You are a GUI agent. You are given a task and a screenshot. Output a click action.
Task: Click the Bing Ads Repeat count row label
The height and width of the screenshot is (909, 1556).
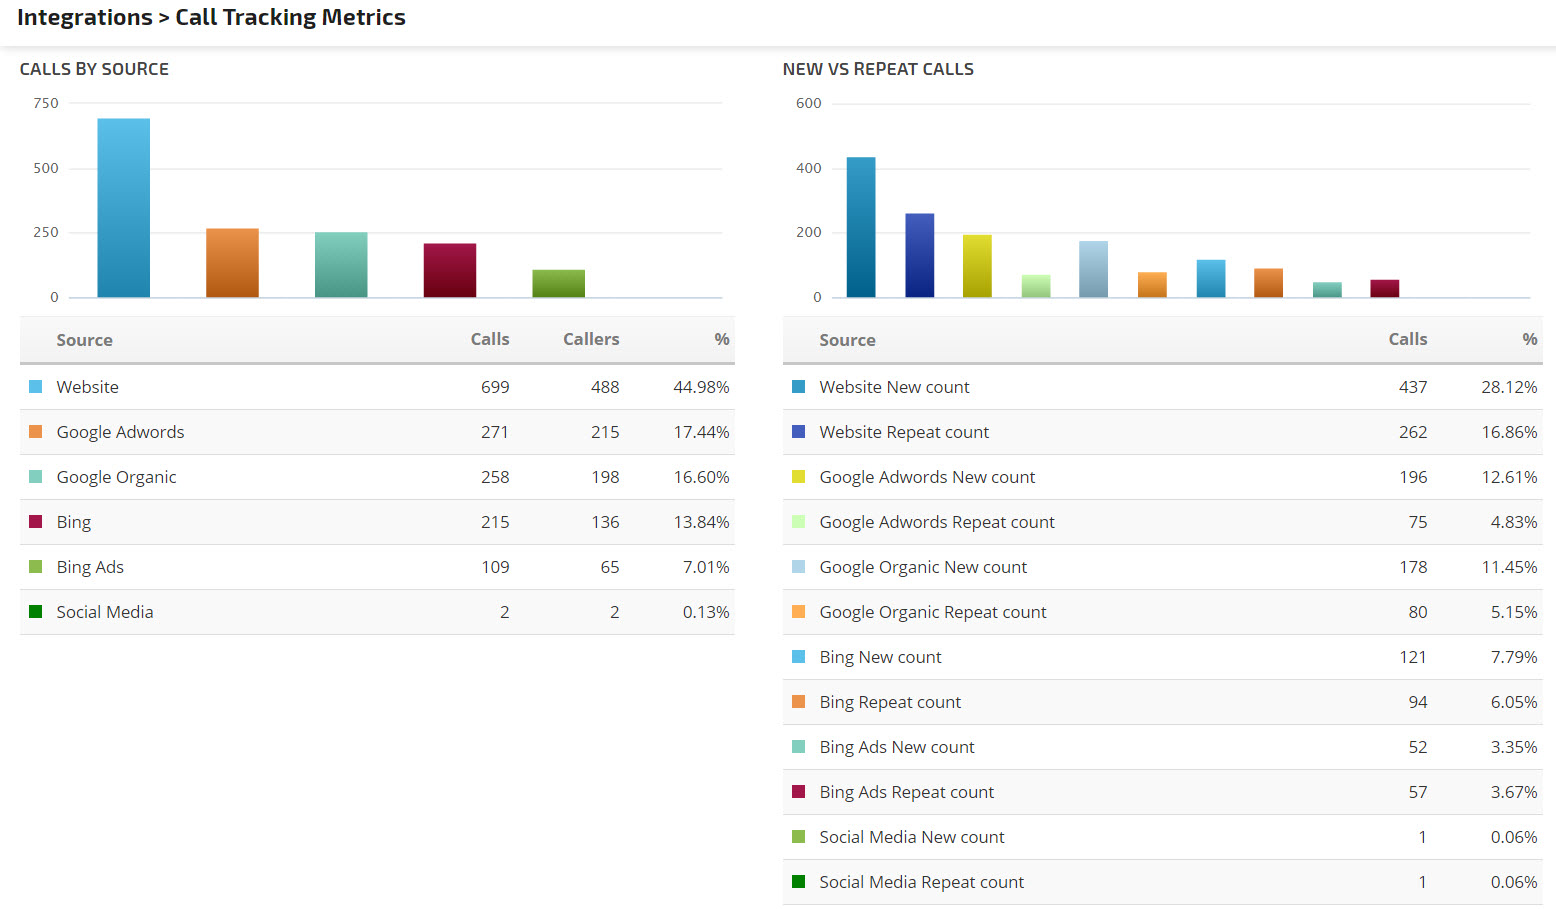coord(906,792)
